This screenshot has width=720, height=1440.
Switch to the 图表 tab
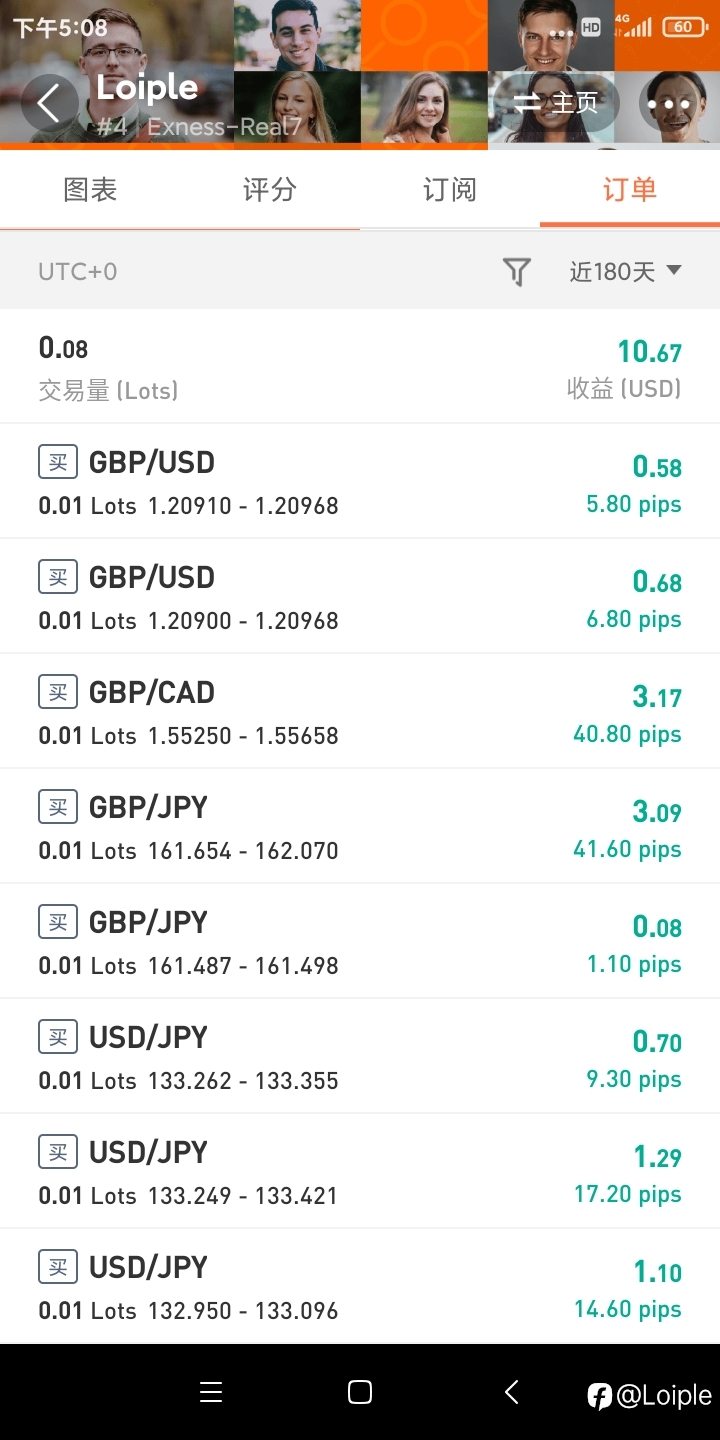pyautogui.click(x=90, y=189)
